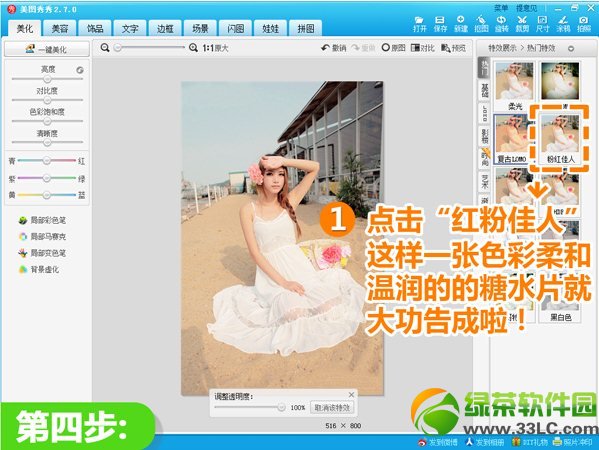Apply the 柔光 effect thumbnail
This screenshot has width=599, height=450.
(514, 86)
